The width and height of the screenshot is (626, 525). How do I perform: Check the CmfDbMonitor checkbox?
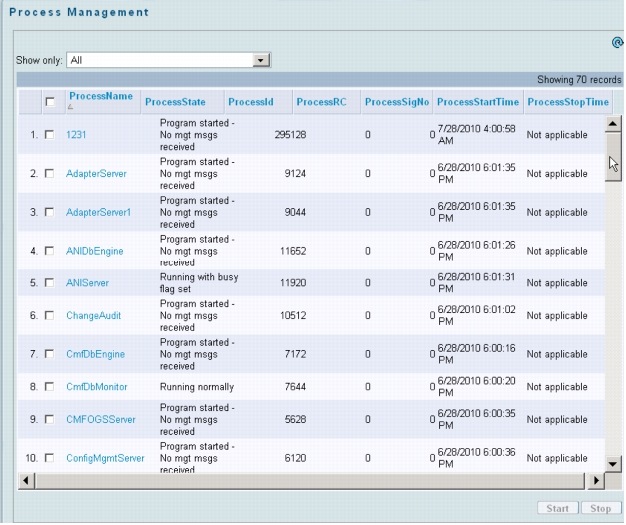pos(50,386)
